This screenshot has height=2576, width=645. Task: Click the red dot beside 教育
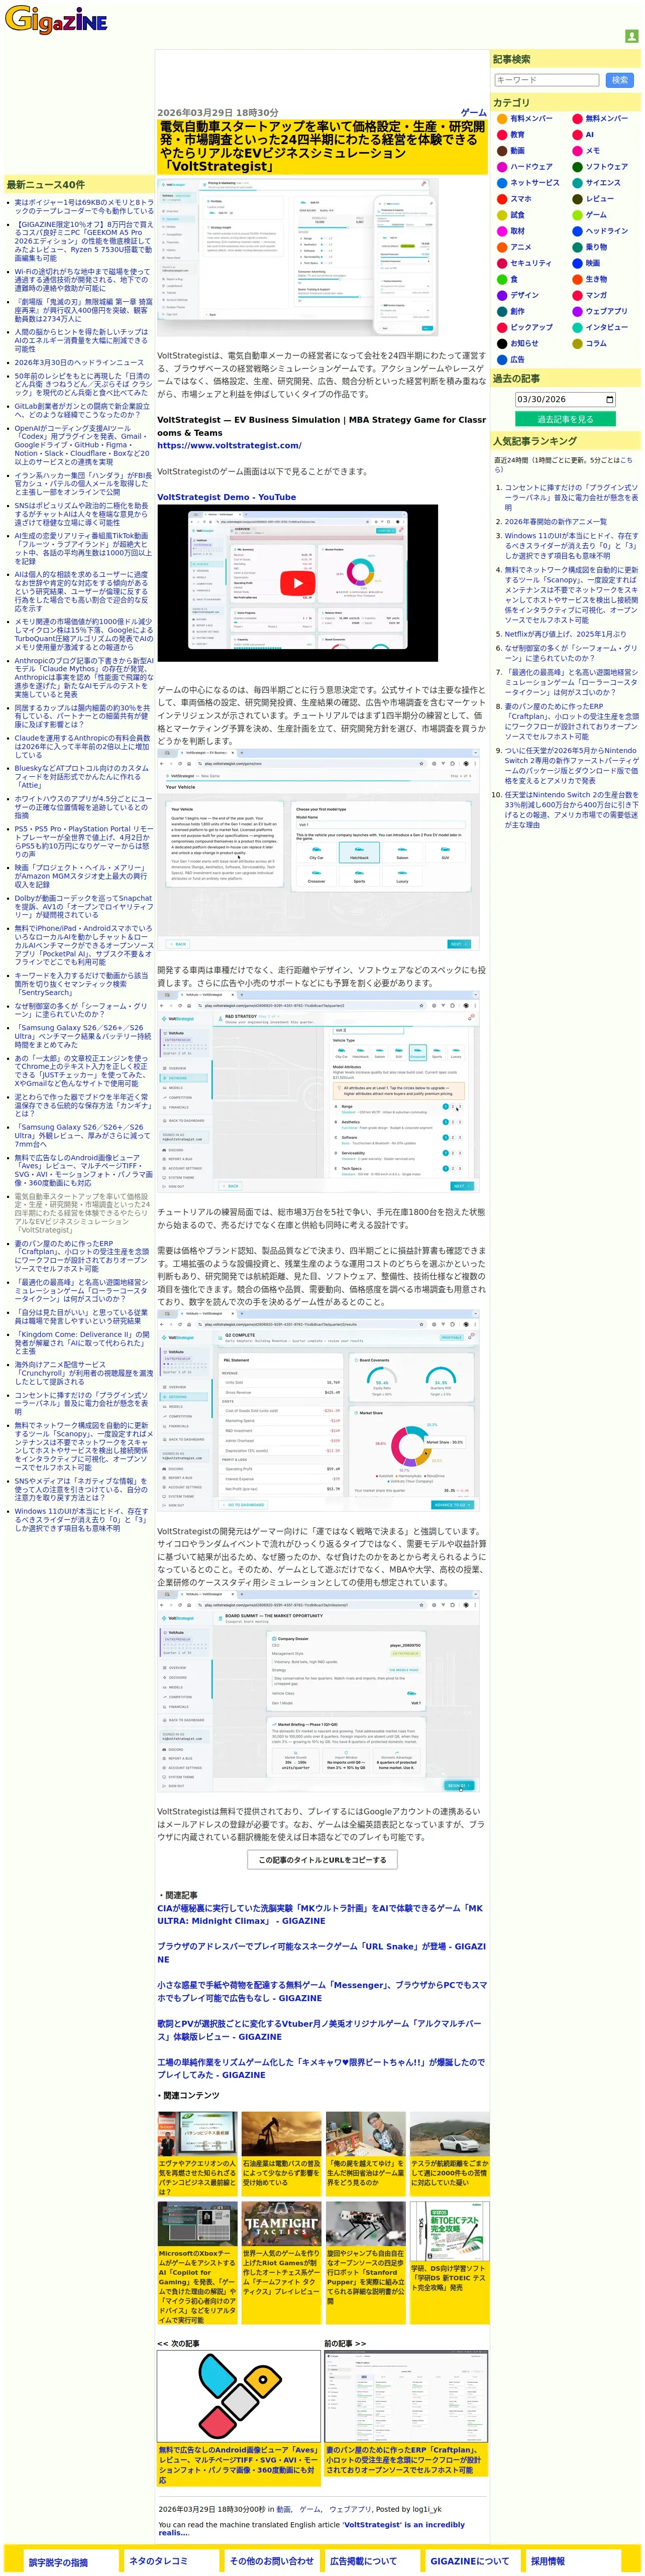tap(502, 135)
